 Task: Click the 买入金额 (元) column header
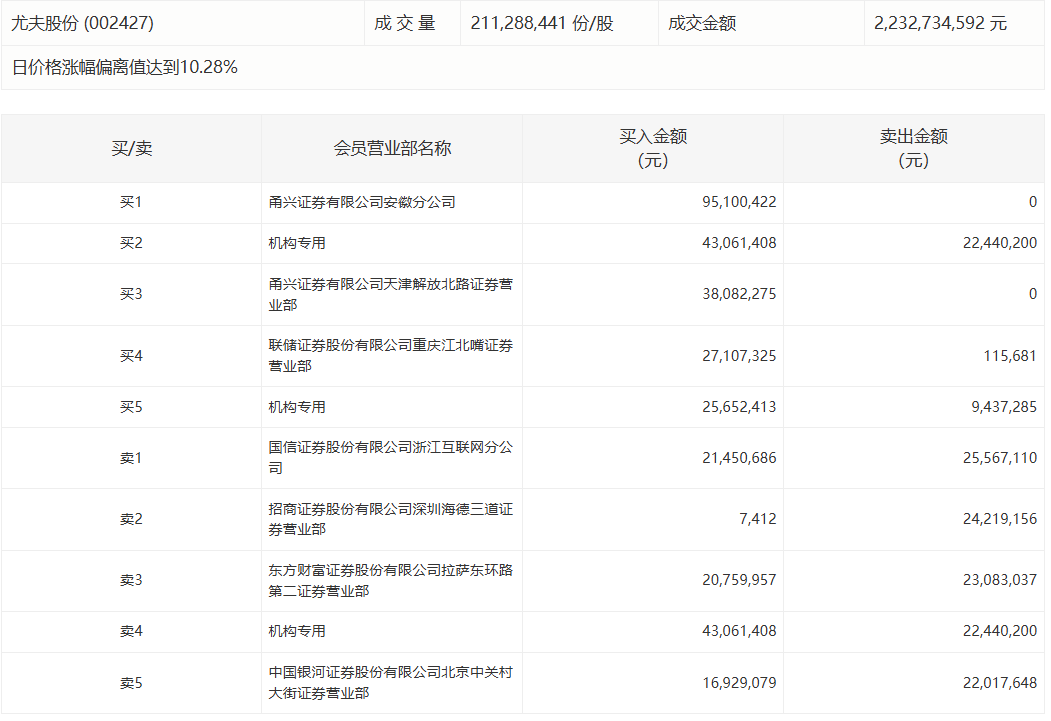[x=652, y=148]
